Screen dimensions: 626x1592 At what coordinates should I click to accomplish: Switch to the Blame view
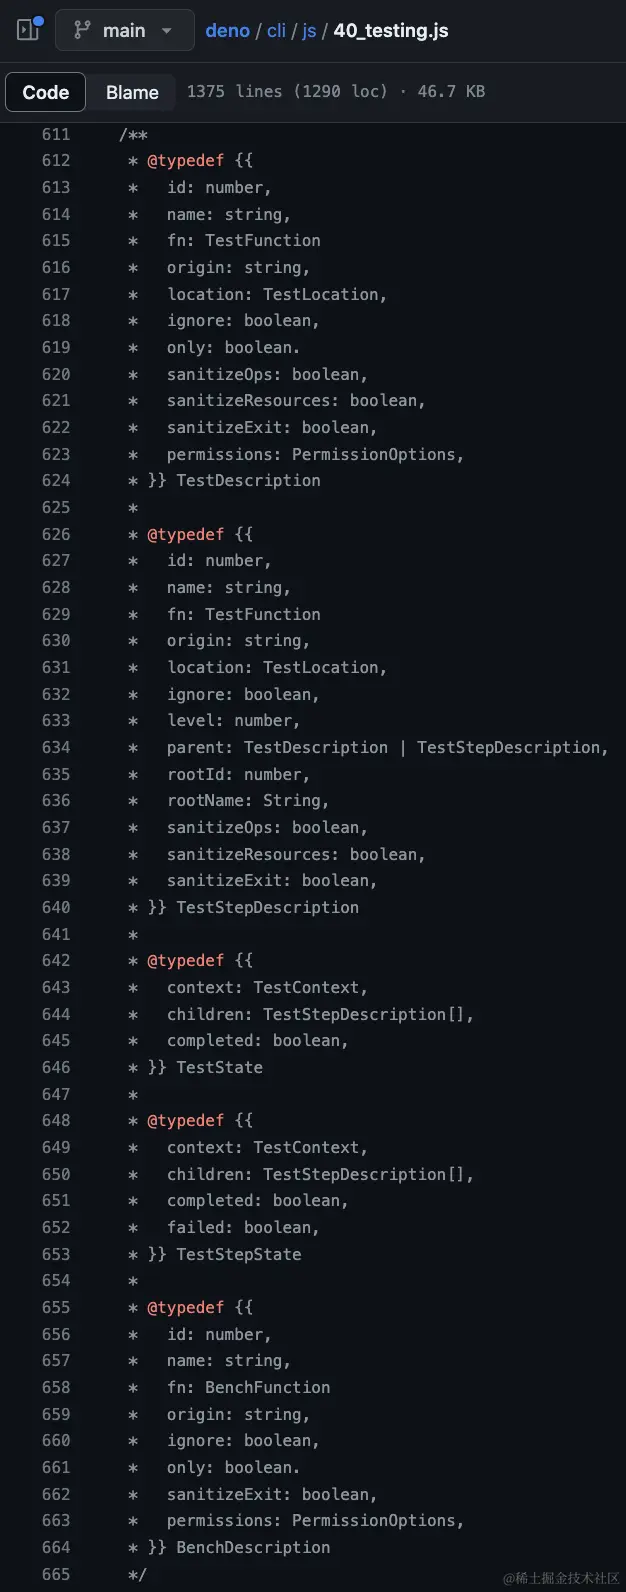tap(131, 91)
